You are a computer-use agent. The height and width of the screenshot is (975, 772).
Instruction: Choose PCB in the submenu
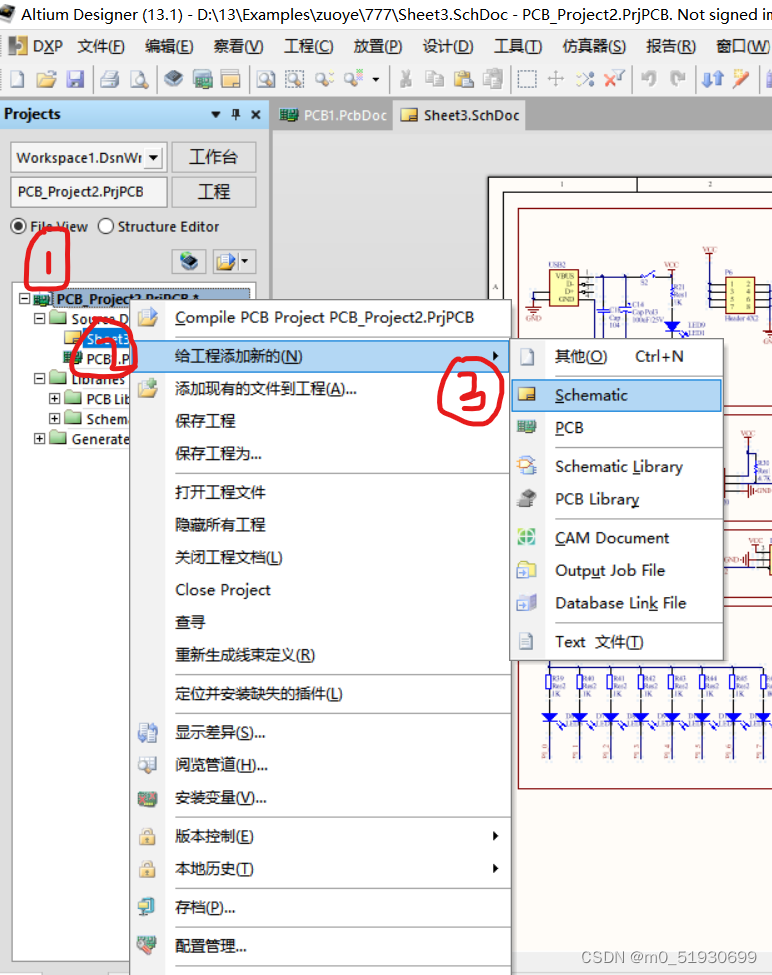[617, 428]
